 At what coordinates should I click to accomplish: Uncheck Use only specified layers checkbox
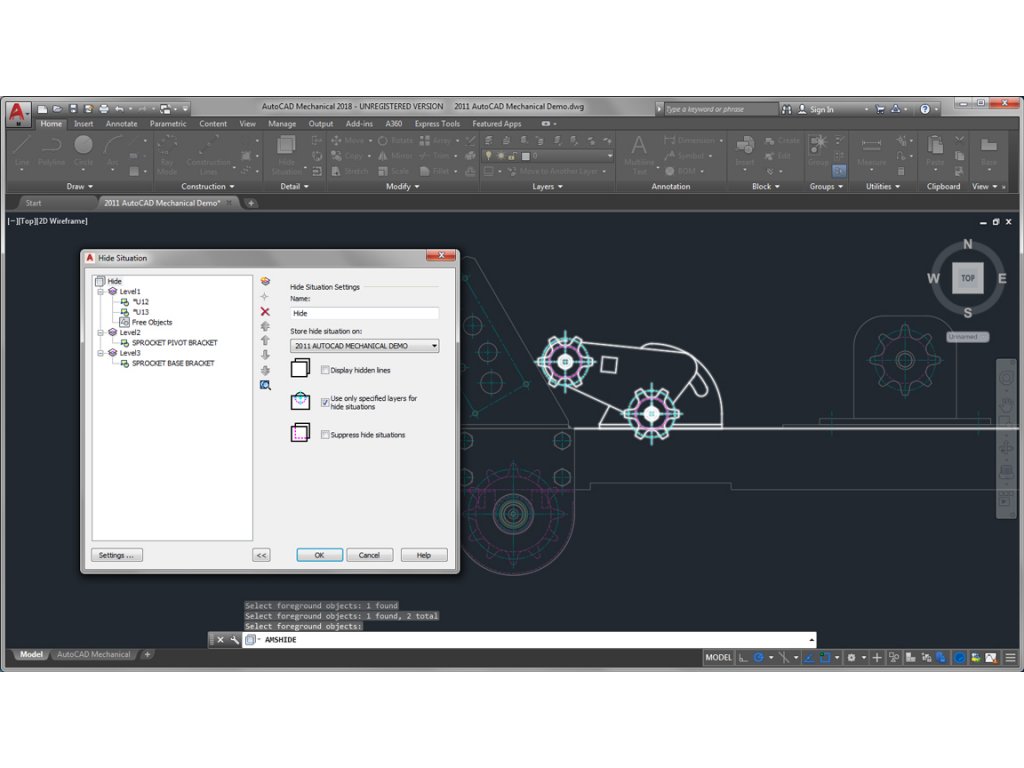click(x=325, y=402)
